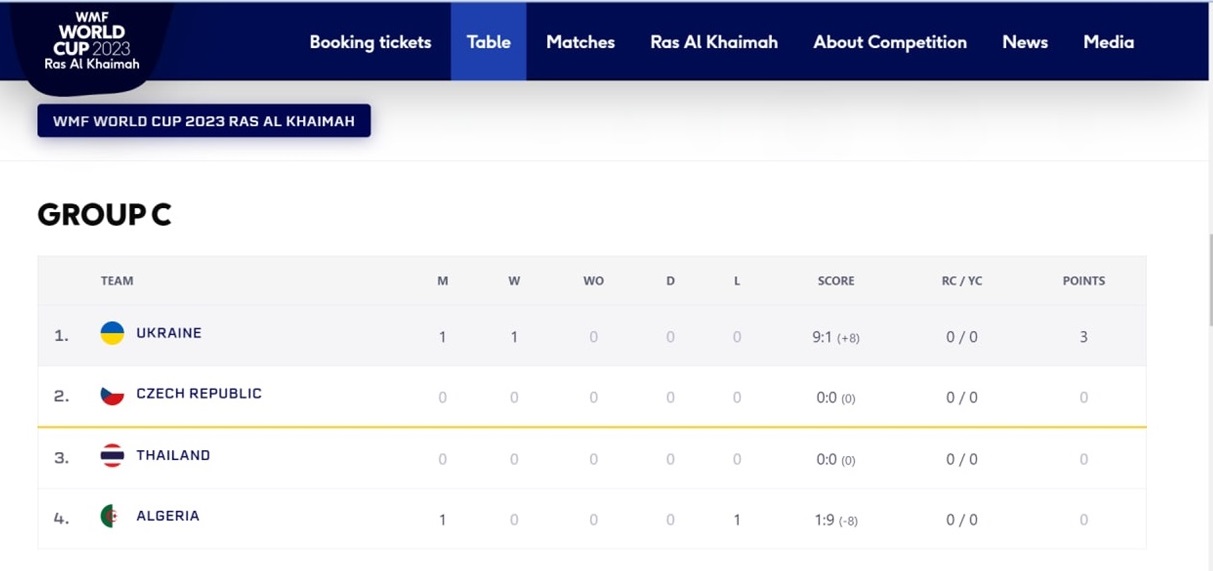
Task: Click the Czech Republic flag icon
Action: point(112,394)
